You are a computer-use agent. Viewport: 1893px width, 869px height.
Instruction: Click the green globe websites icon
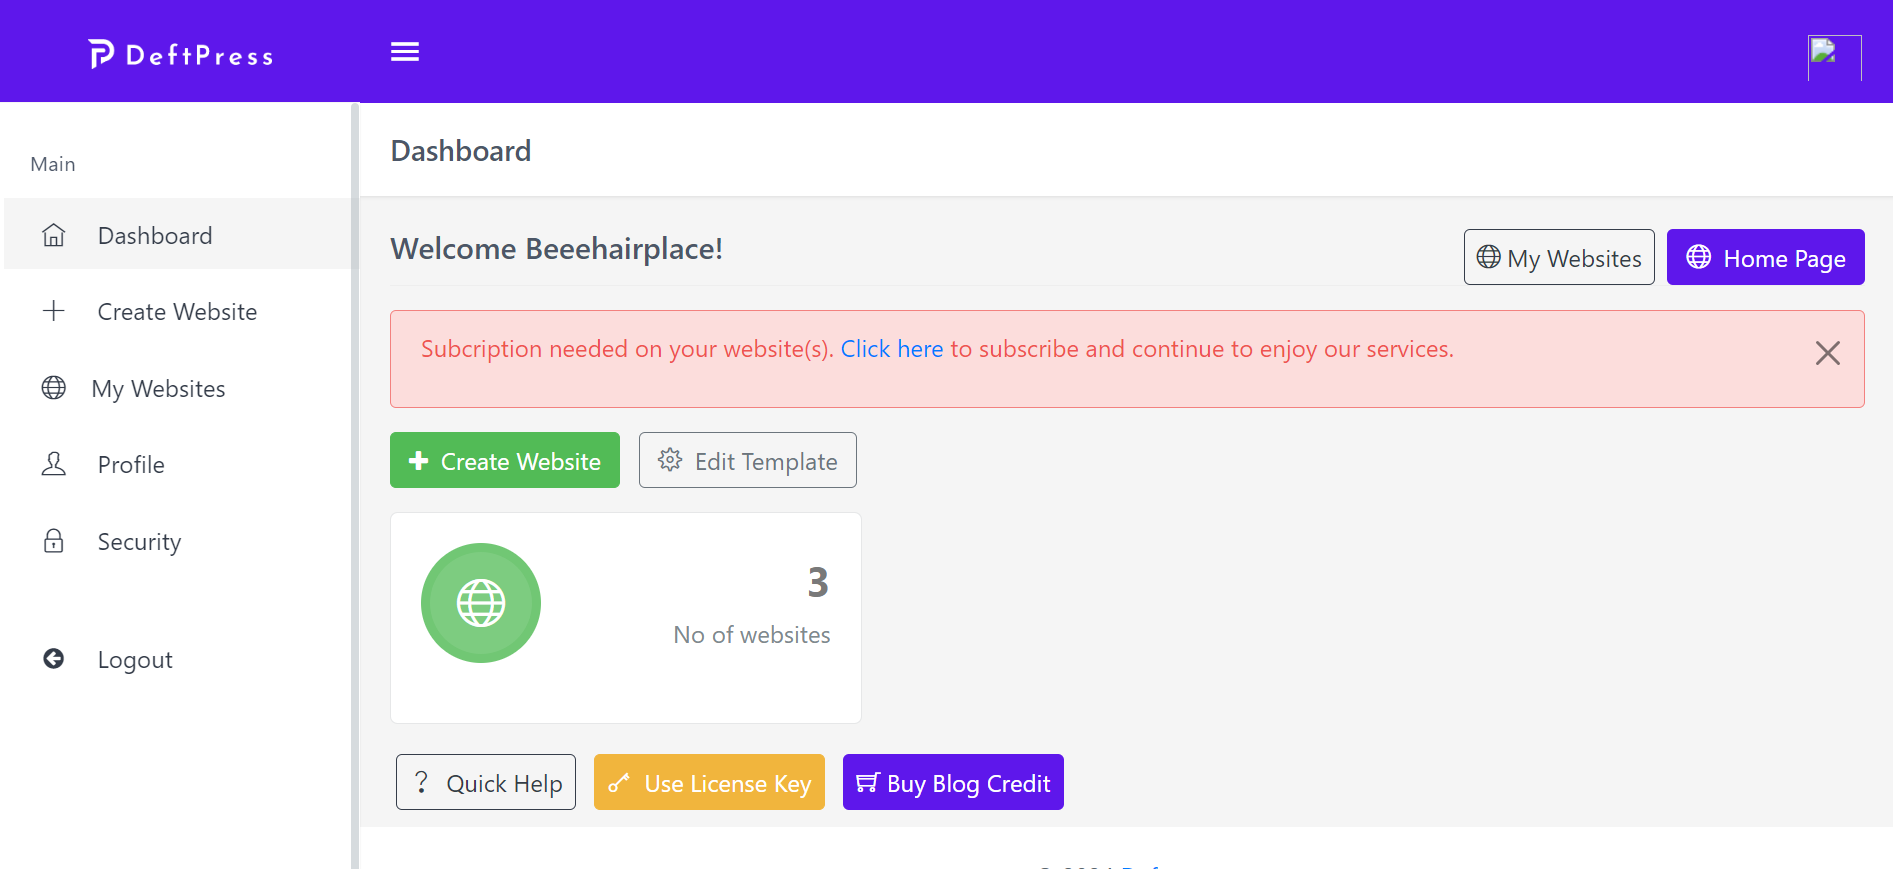(x=481, y=603)
